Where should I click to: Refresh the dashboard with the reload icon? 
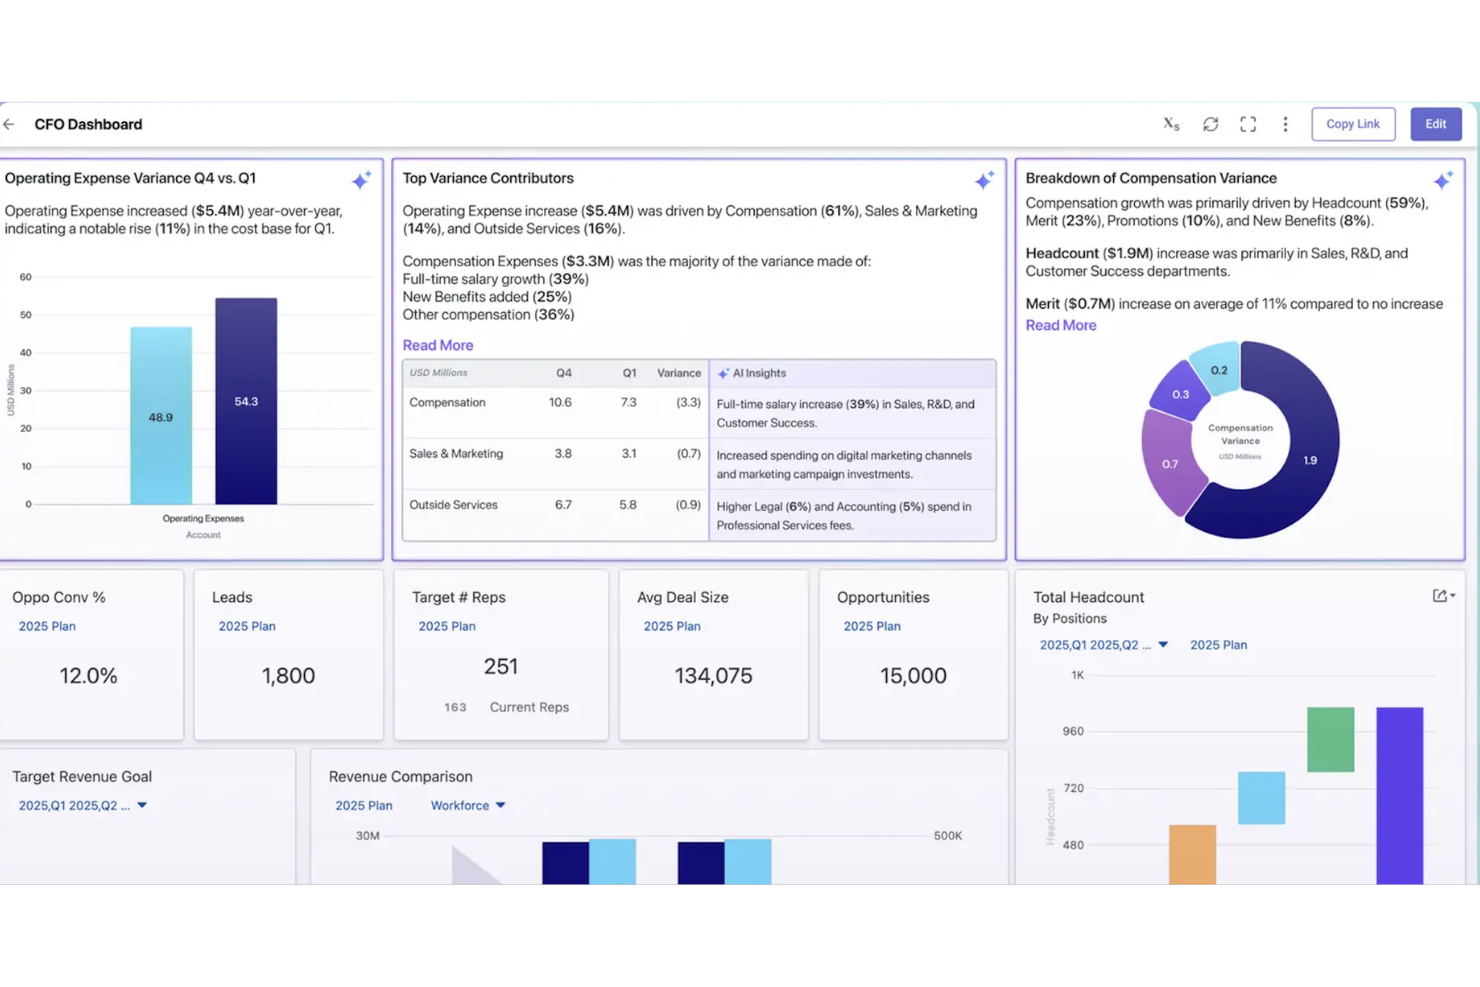click(x=1210, y=124)
